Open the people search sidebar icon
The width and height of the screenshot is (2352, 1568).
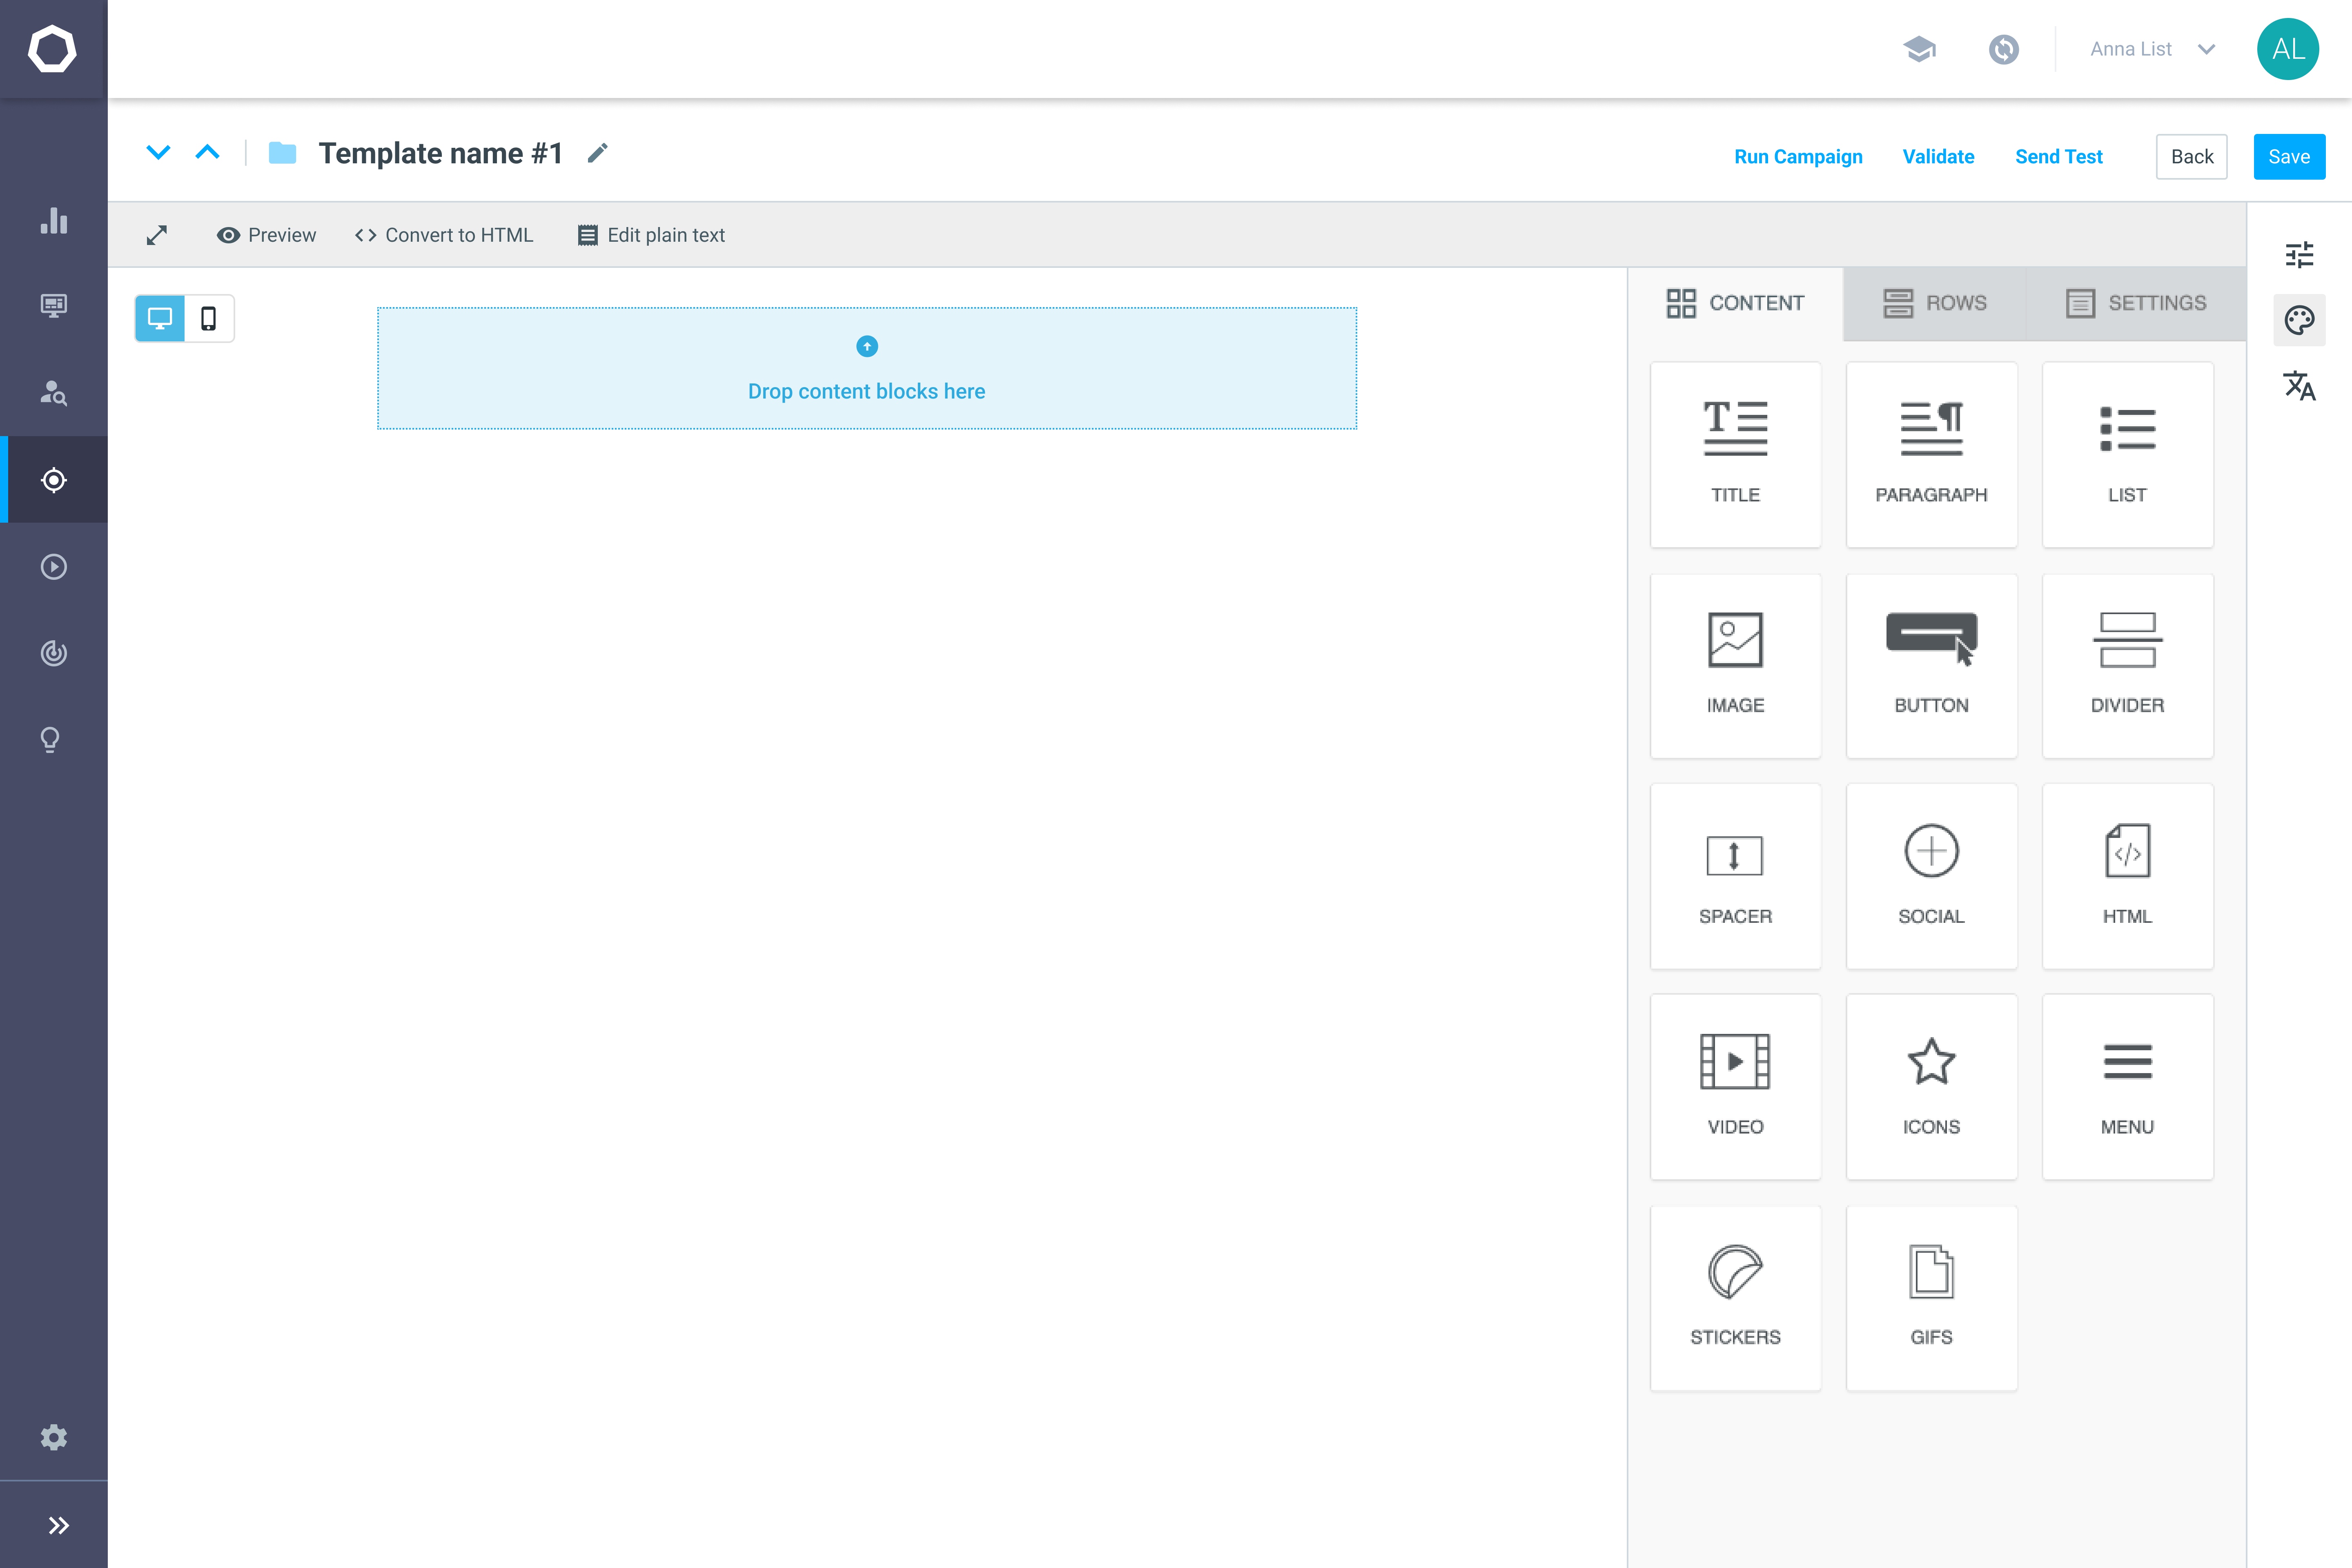click(54, 393)
